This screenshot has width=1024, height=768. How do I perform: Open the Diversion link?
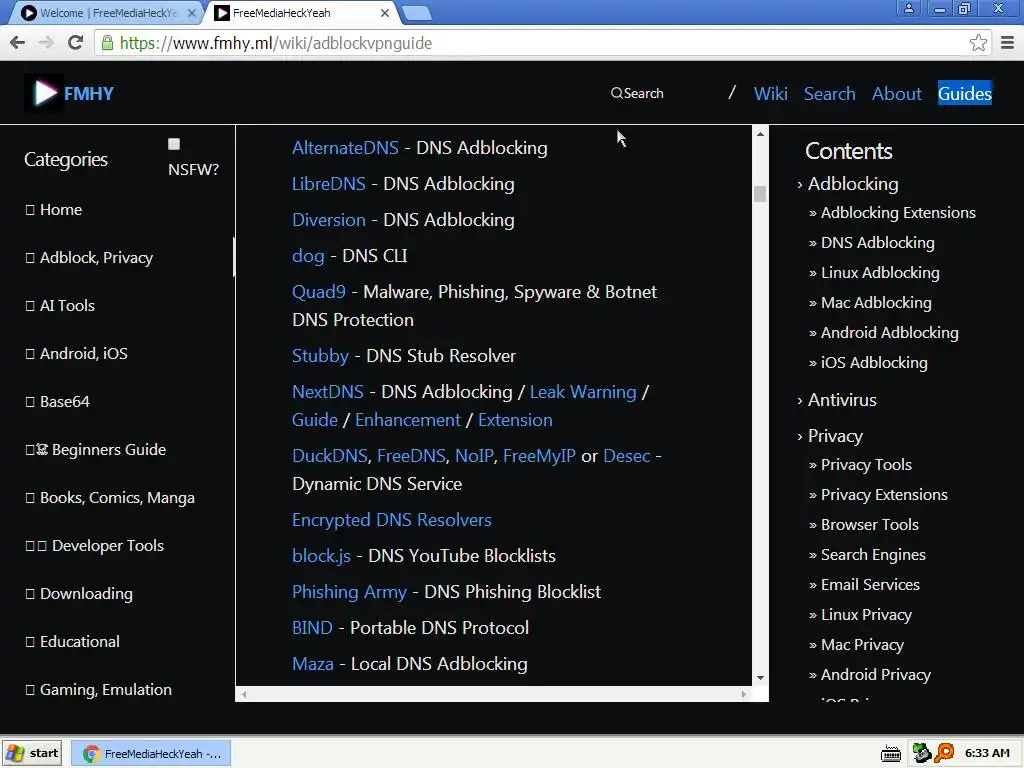click(x=328, y=219)
